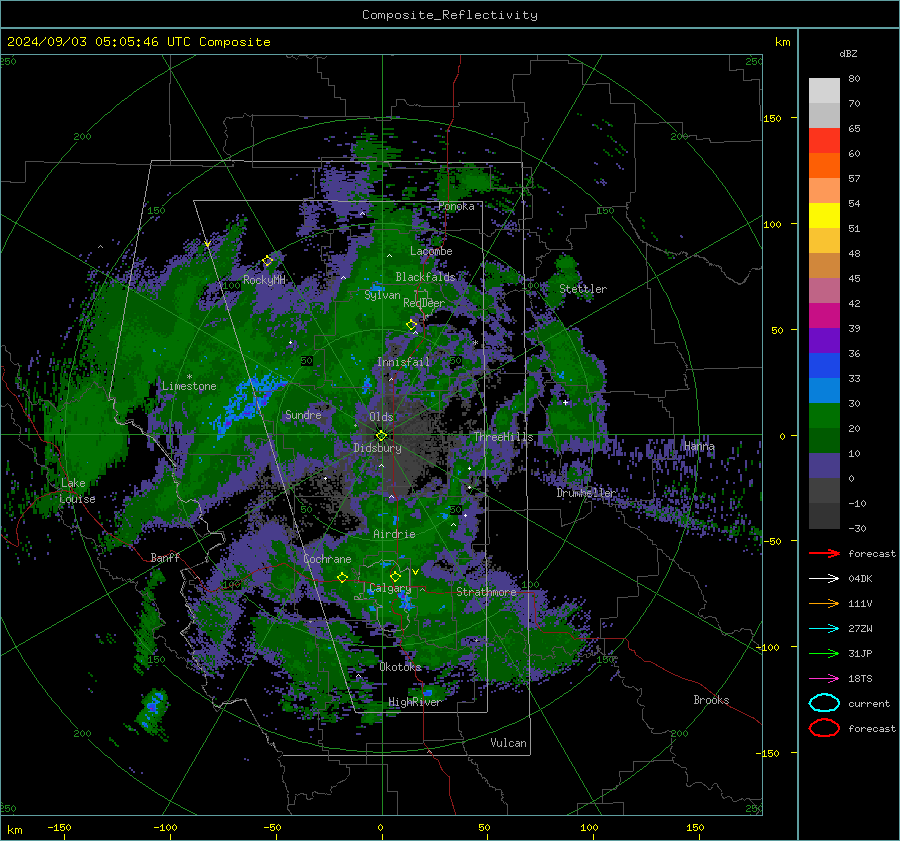The image size is (900, 841).
Task: Select the HighRiver city label
Action: (414, 702)
